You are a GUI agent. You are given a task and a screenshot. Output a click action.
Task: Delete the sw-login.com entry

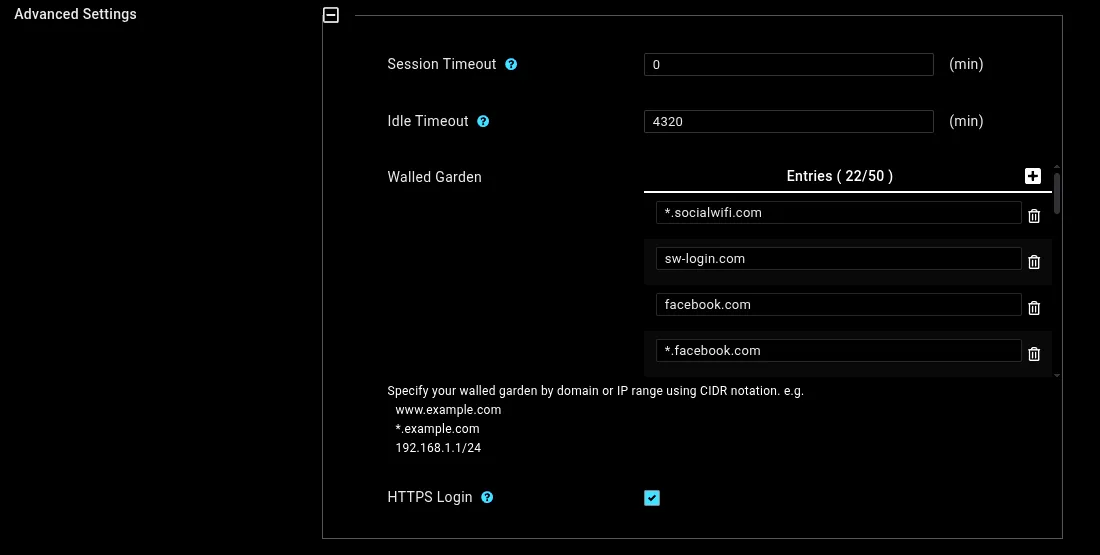coord(1034,262)
